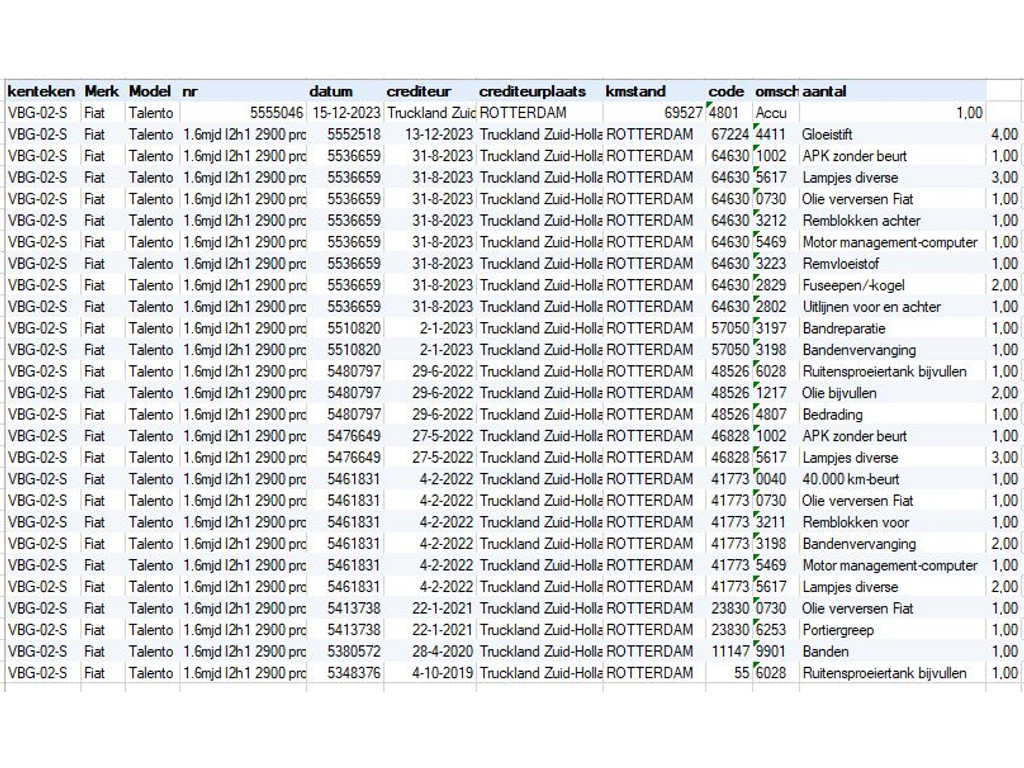The image size is (1024, 768).
Task: Click kmstand cell with value 55
Action: [x=729, y=673]
